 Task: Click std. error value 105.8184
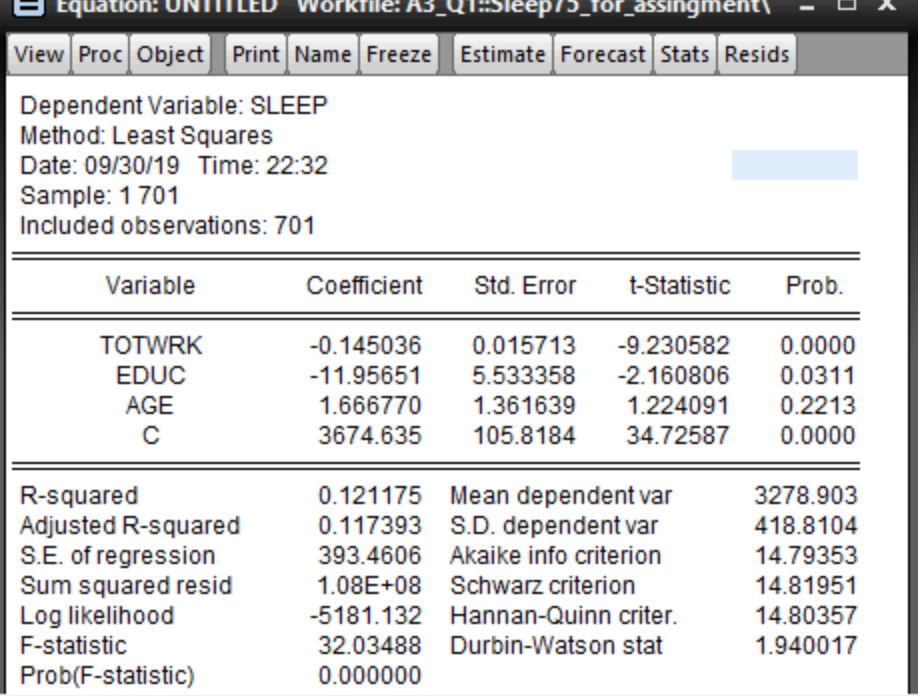tap(524, 436)
